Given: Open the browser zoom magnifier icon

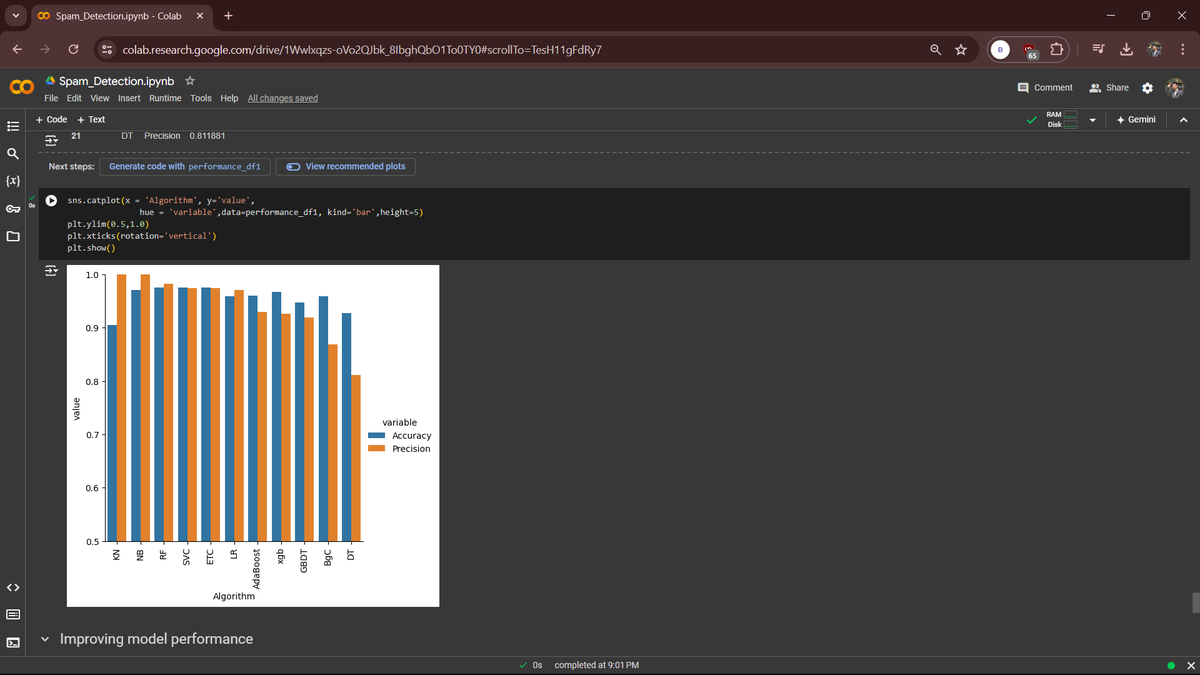Looking at the screenshot, I should click(x=935, y=49).
